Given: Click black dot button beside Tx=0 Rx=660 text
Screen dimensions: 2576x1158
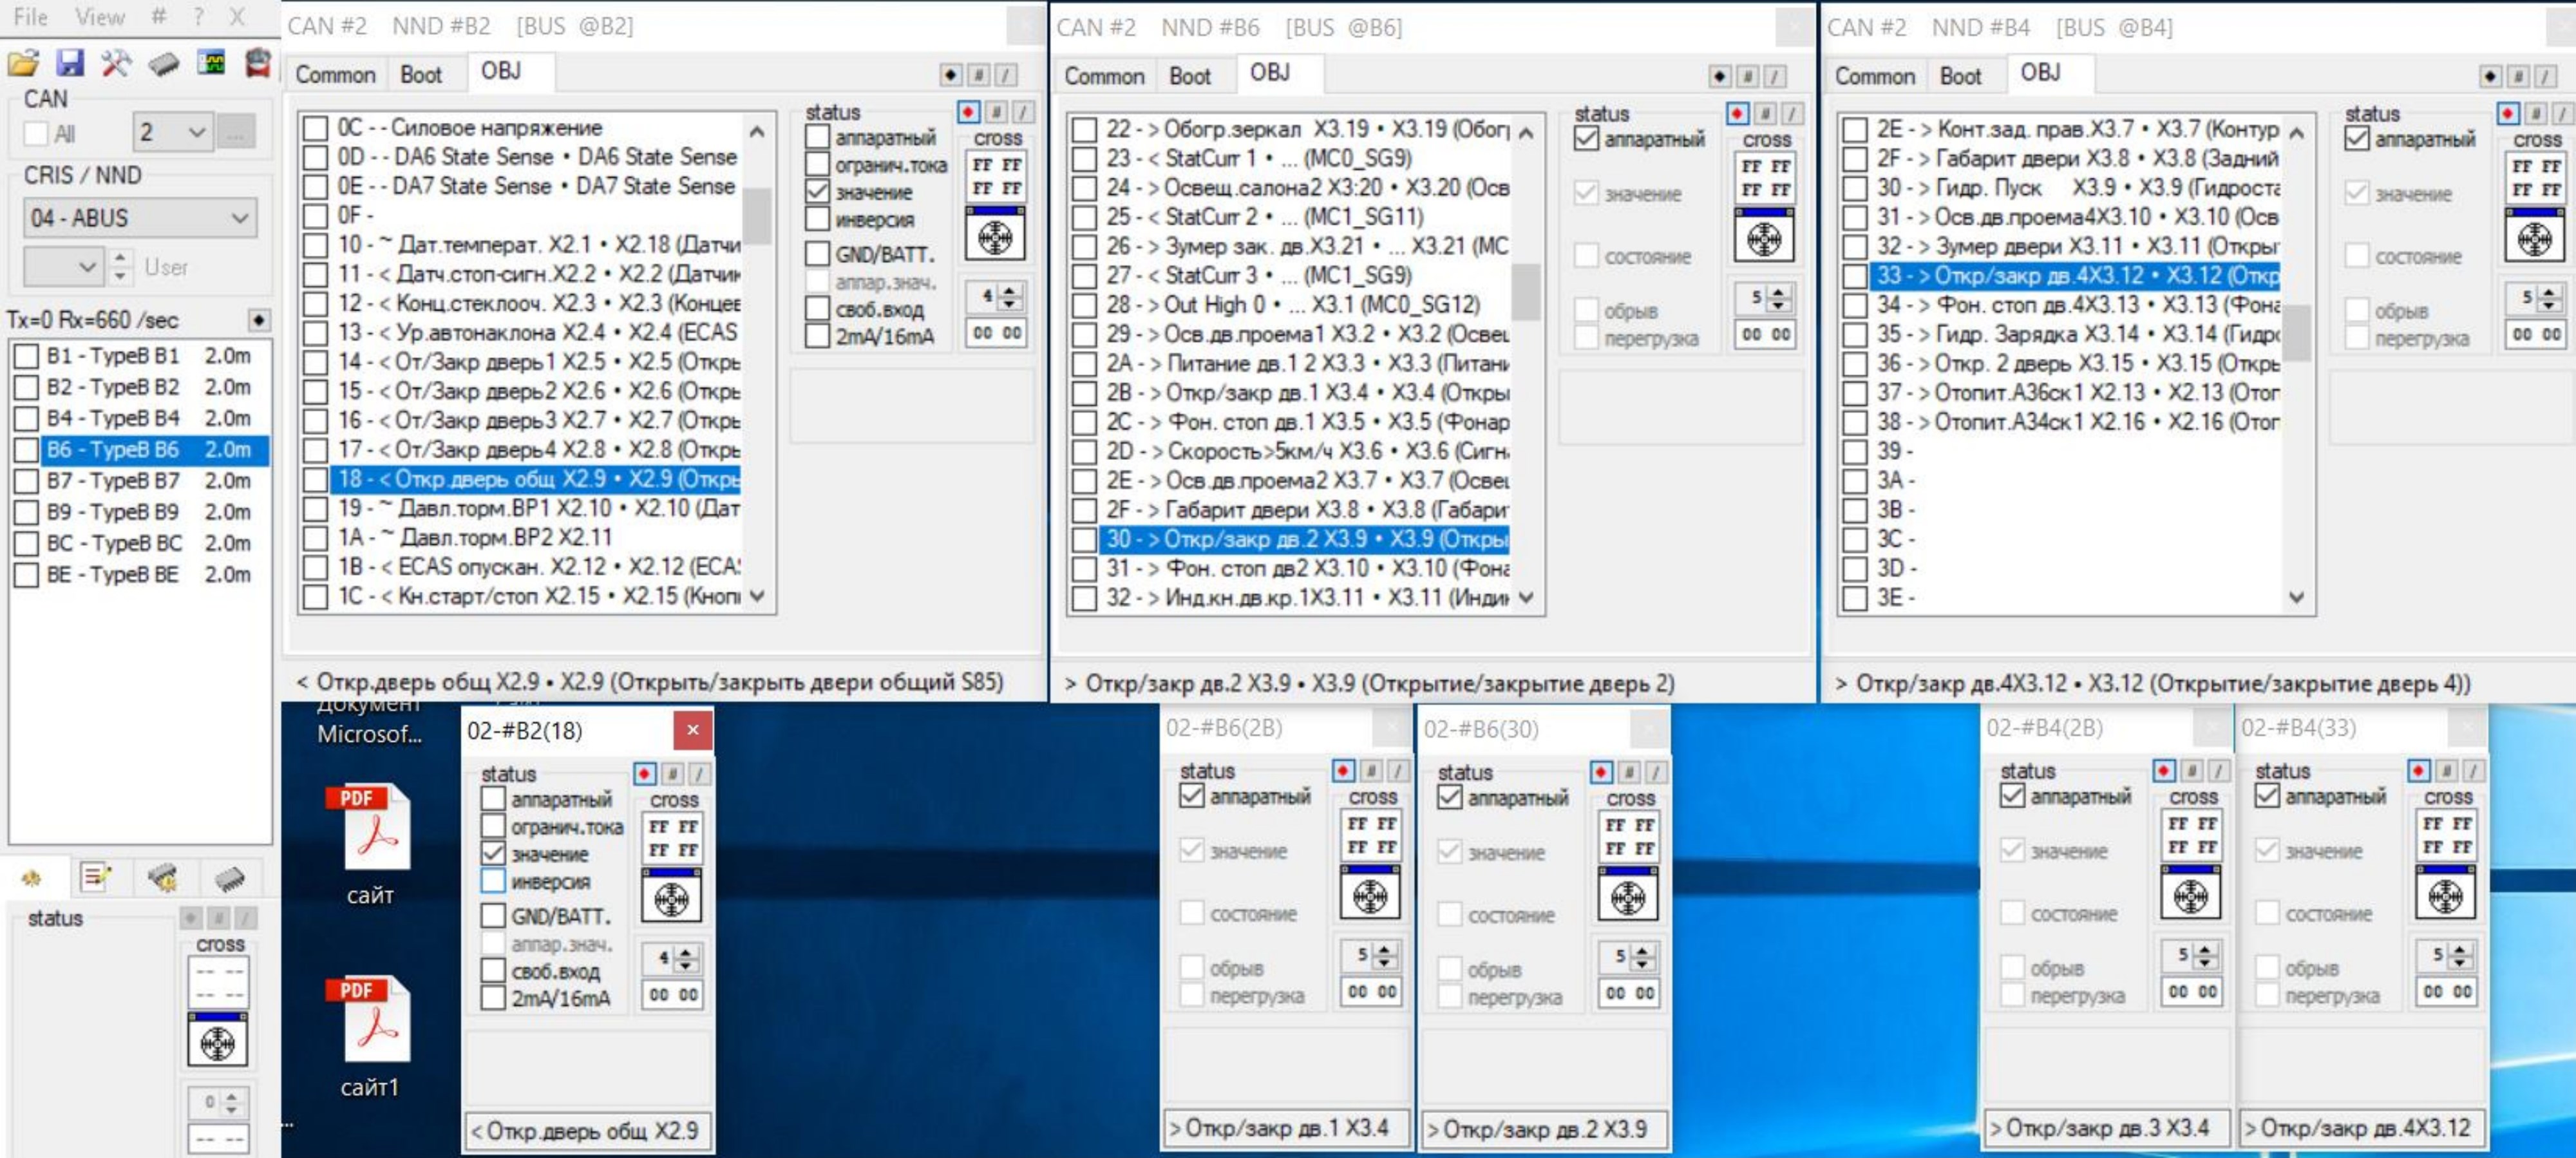Looking at the screenshot, I should pyautogui.click(x=259, y=319).
